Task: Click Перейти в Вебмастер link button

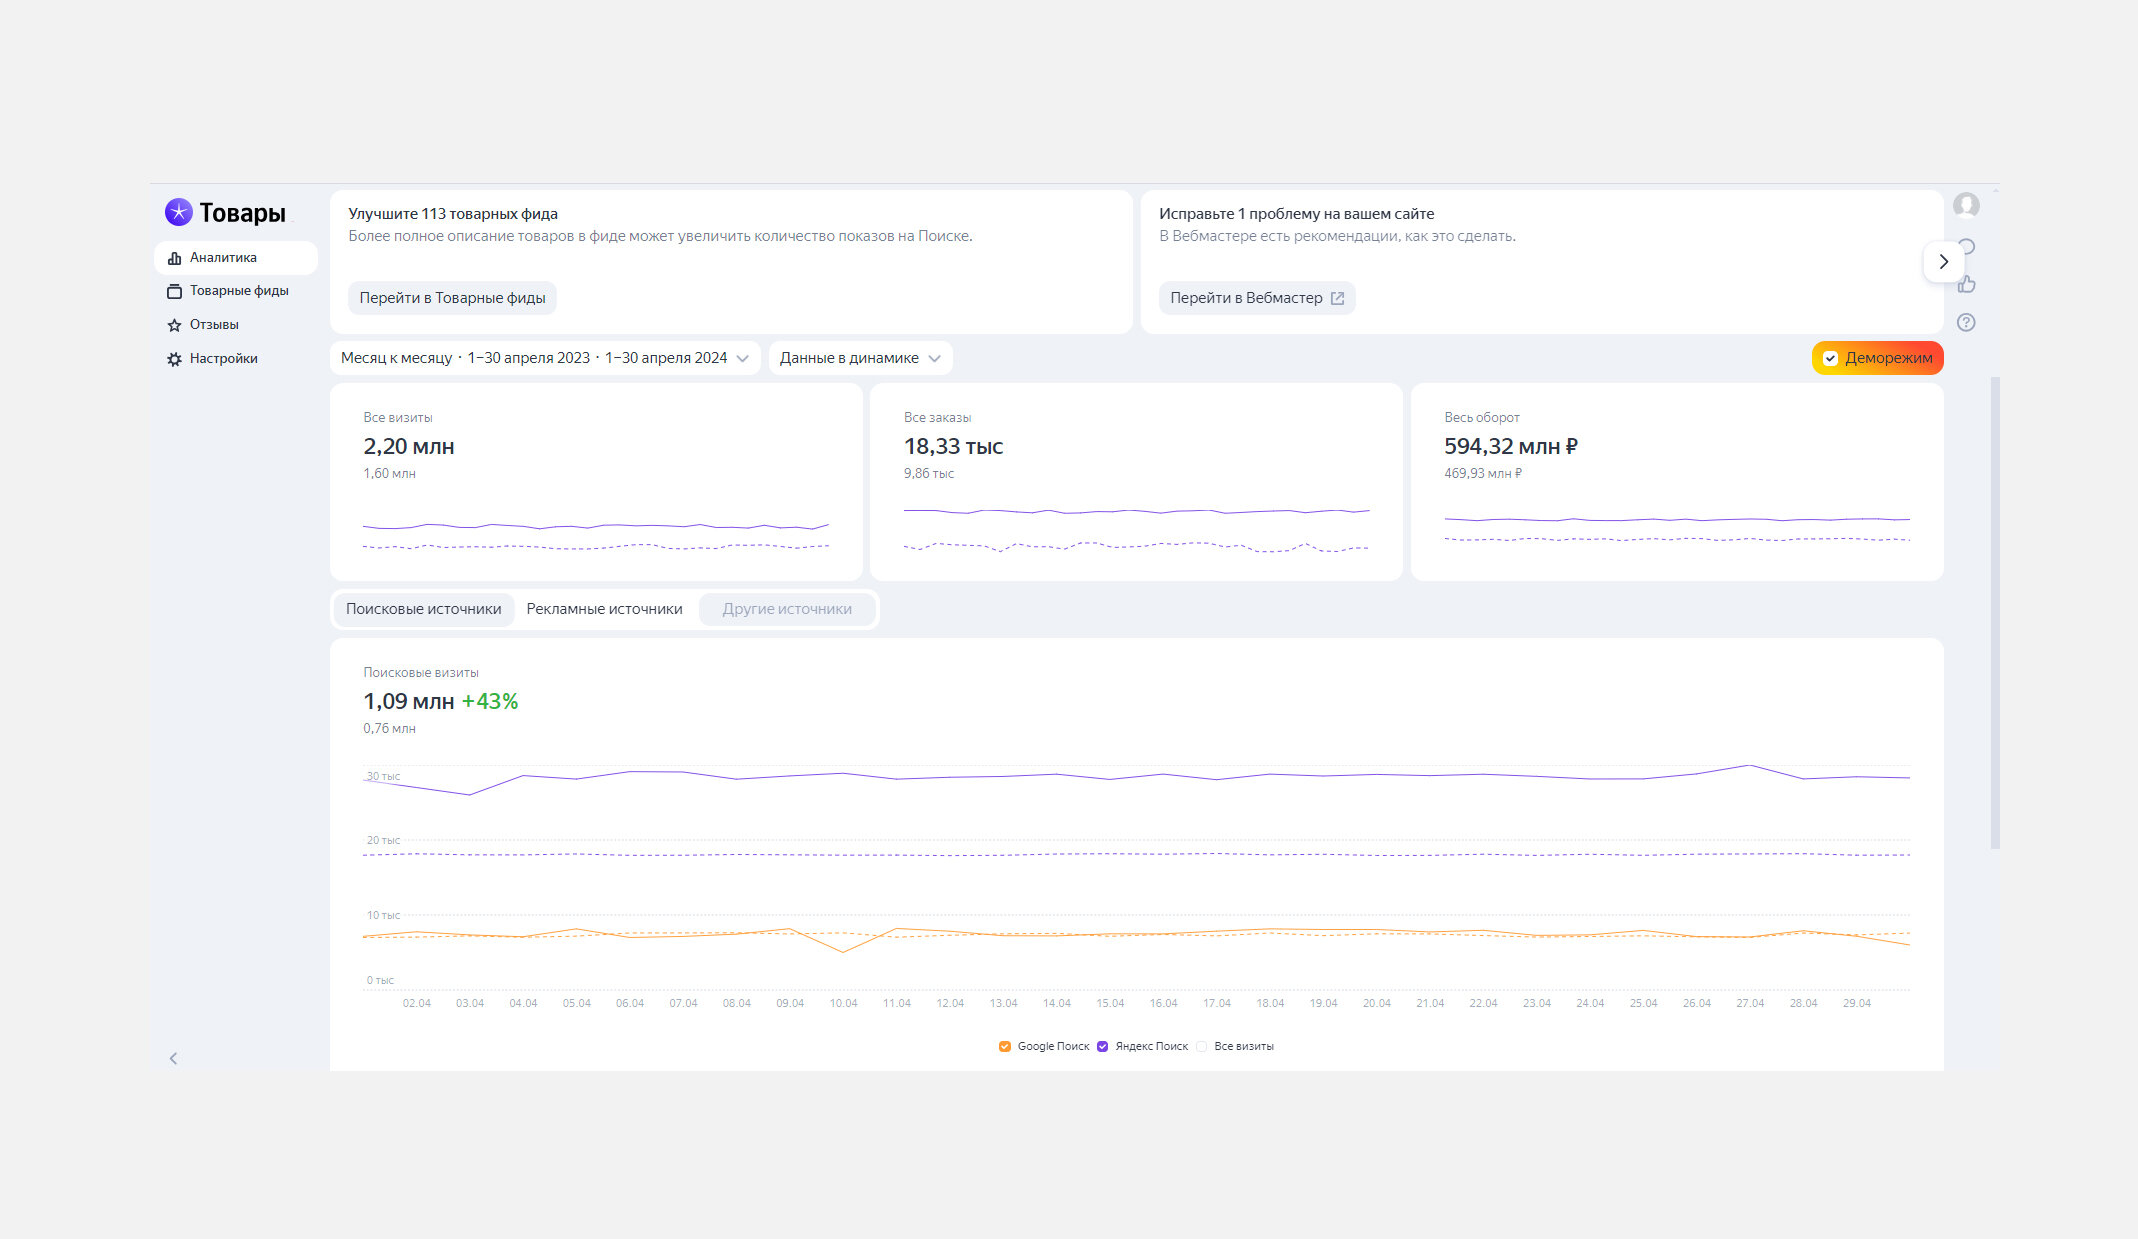Action: pos(1257,298)
